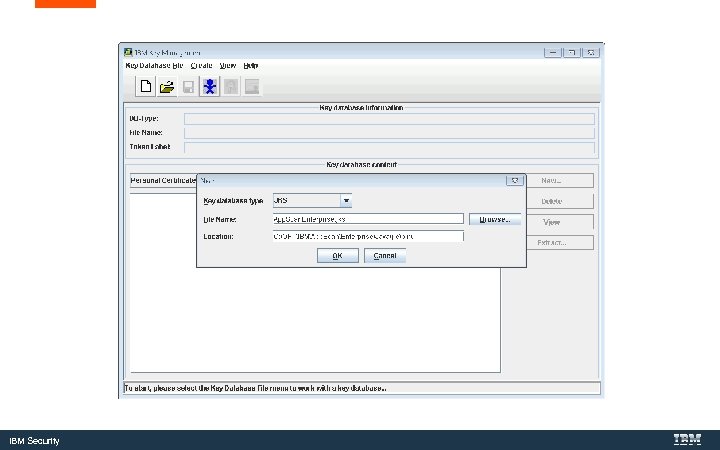Viewport: 720px width, 450px height.
Task: Click the Browse... button
Action: point(495,219)
